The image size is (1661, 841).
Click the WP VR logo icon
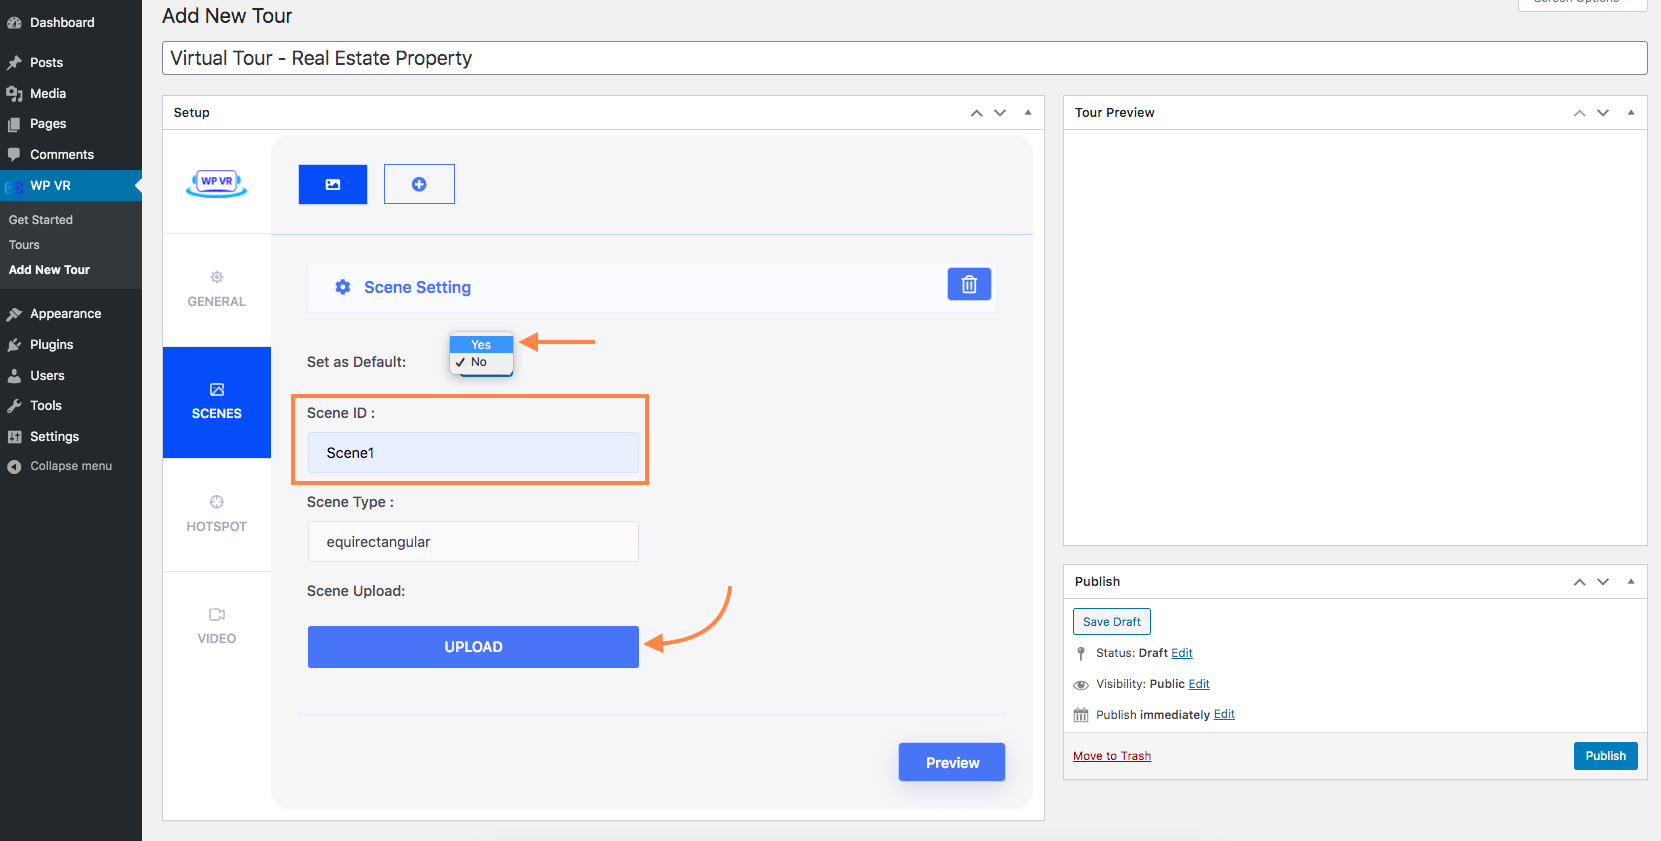coord(217,183)
